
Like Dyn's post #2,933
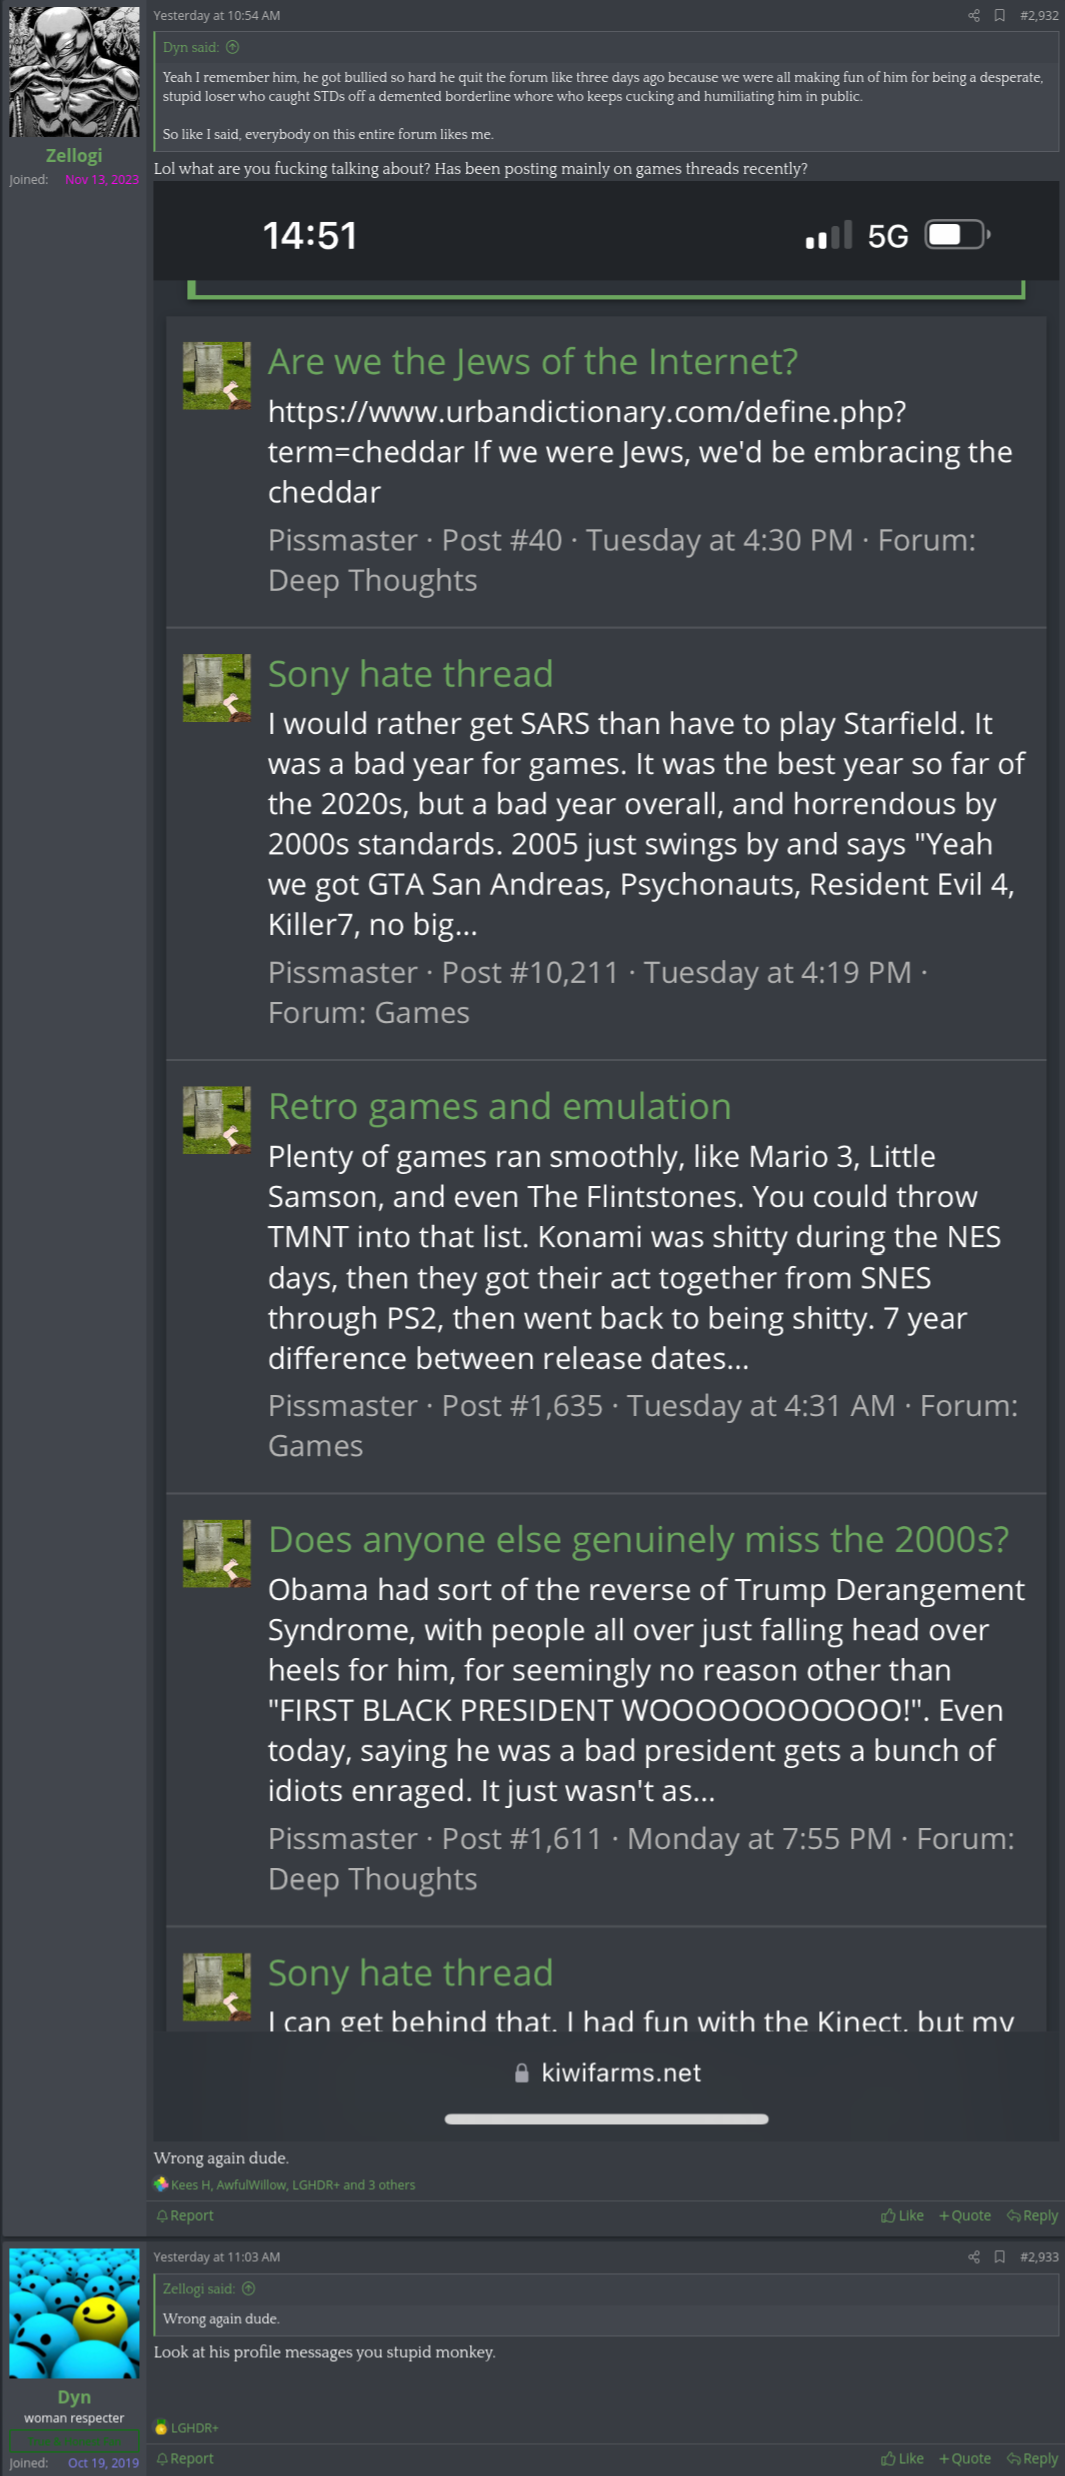point(902,2458)
